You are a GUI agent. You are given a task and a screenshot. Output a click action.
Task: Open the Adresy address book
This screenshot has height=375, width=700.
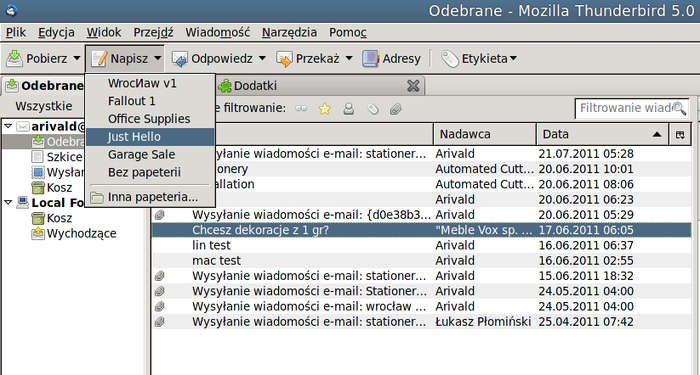click(392, 58)
